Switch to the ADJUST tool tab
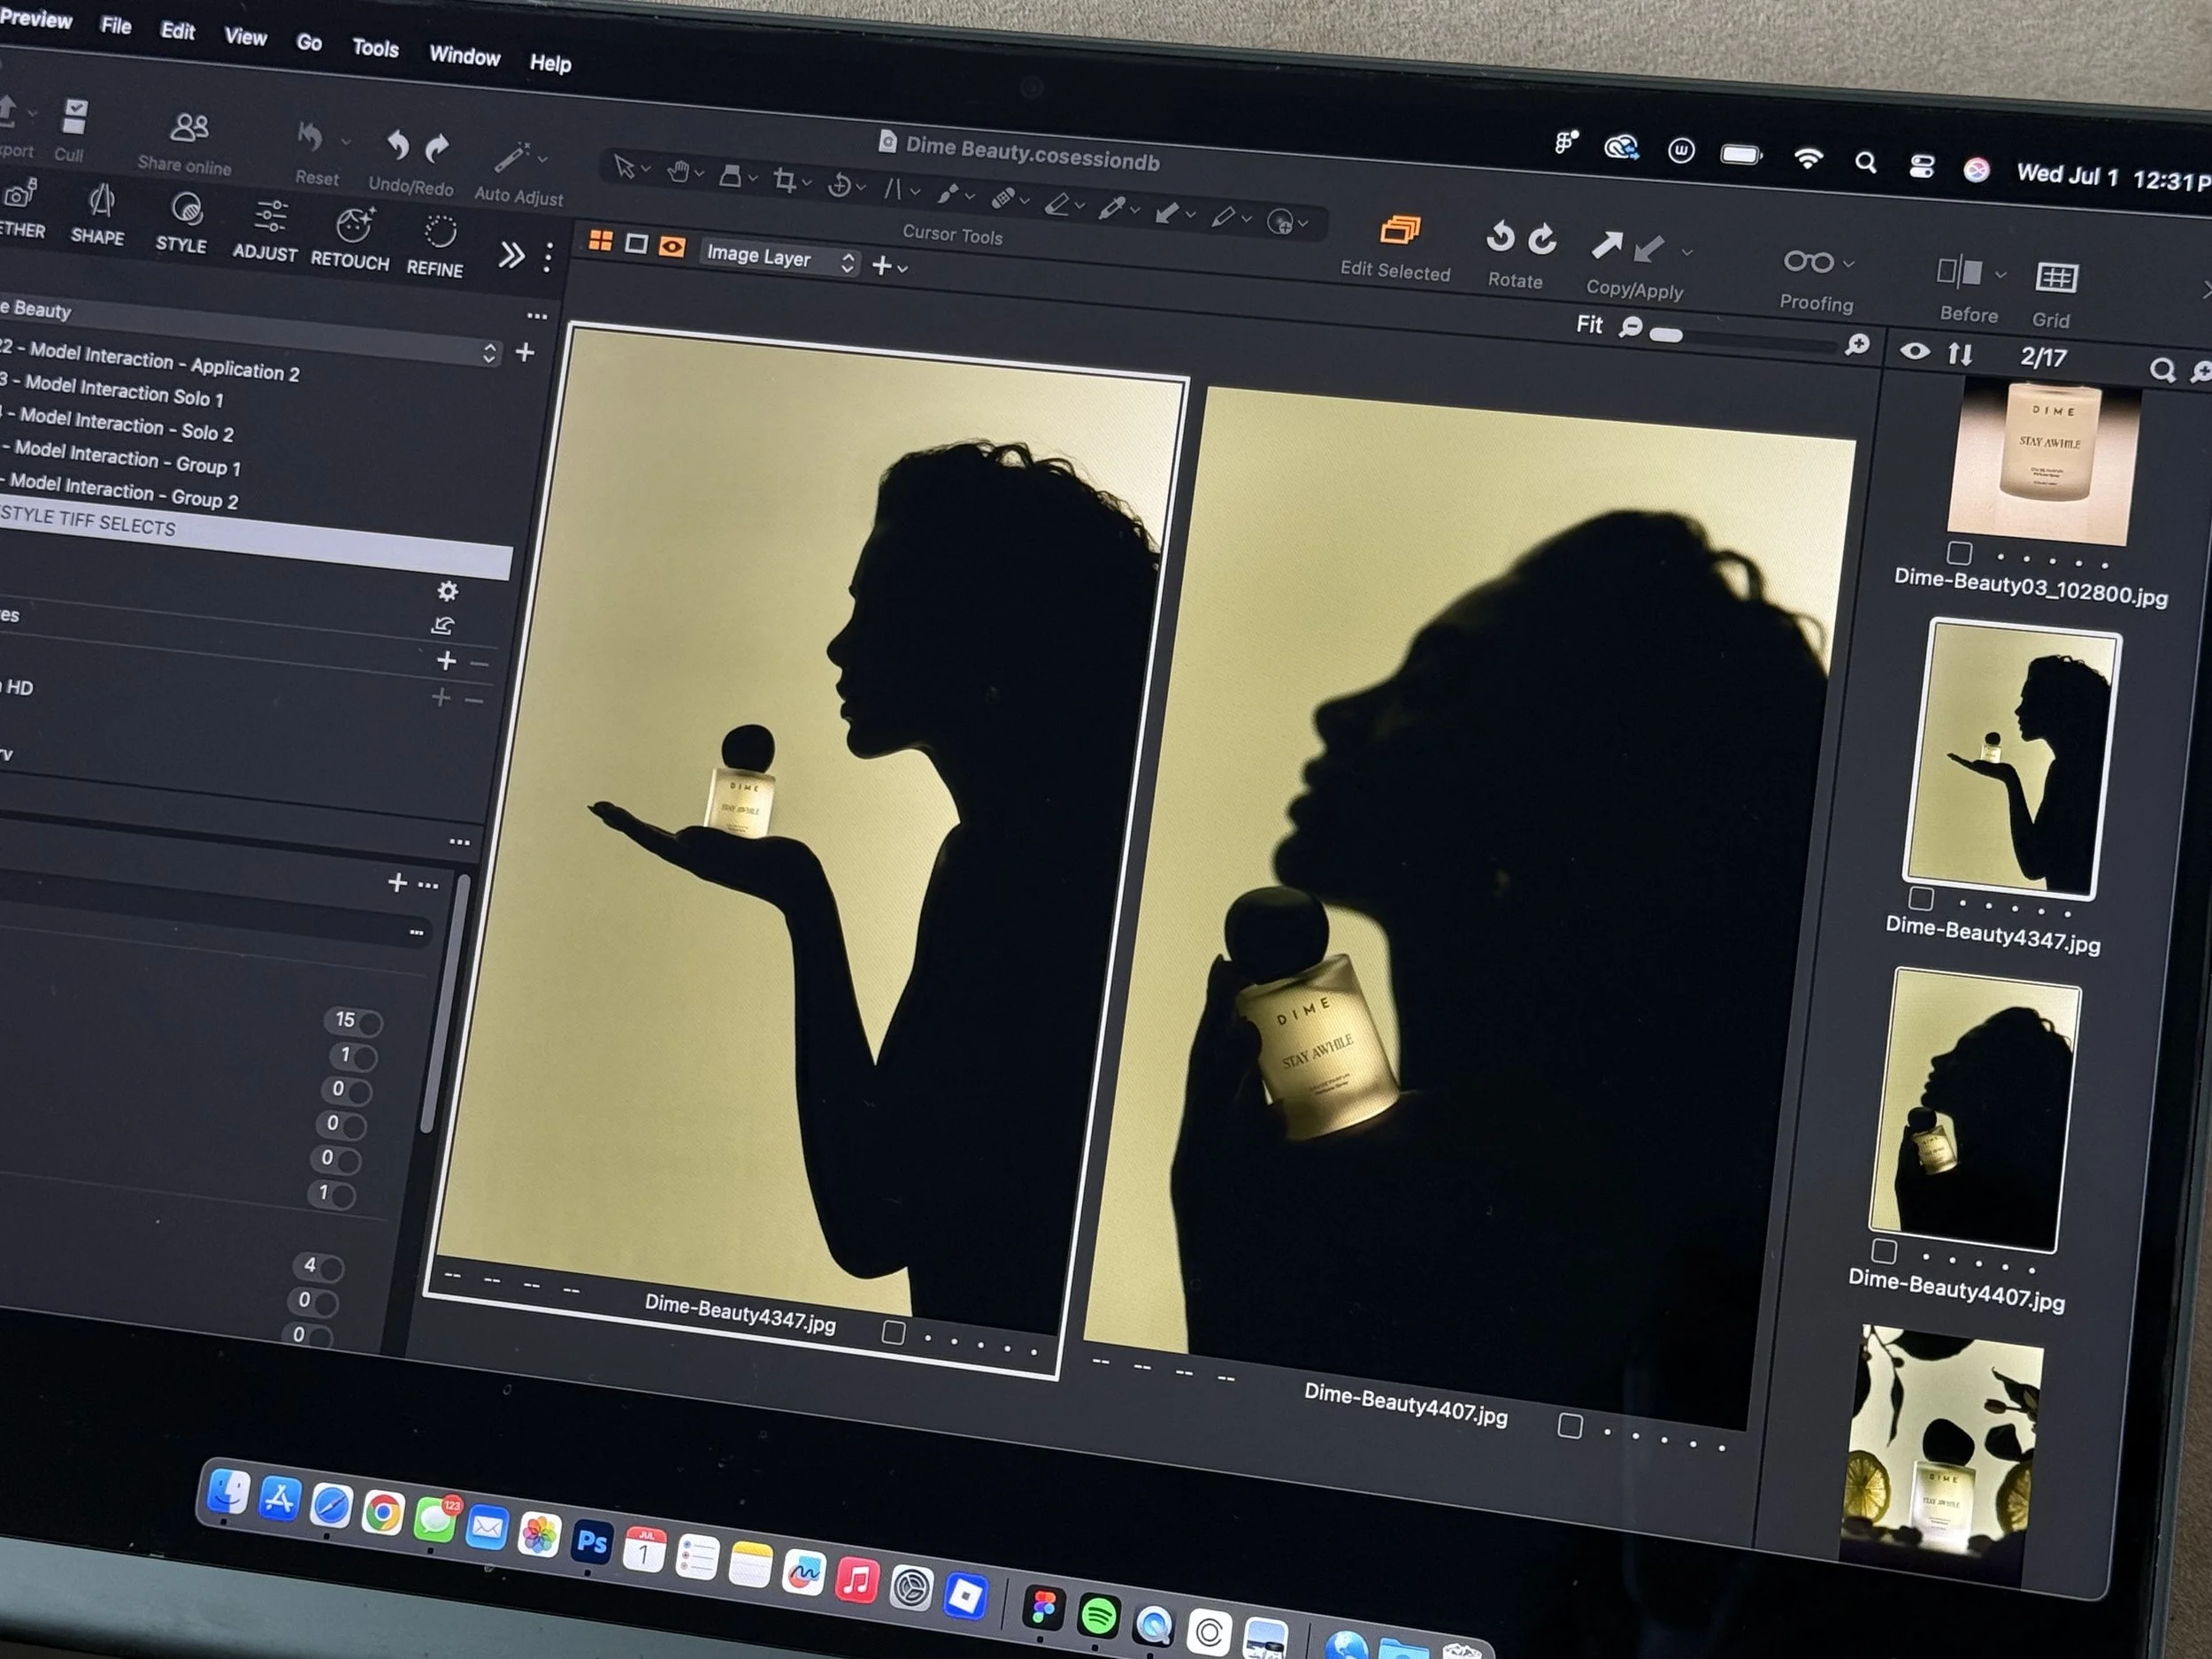 (x=266, y=231)
